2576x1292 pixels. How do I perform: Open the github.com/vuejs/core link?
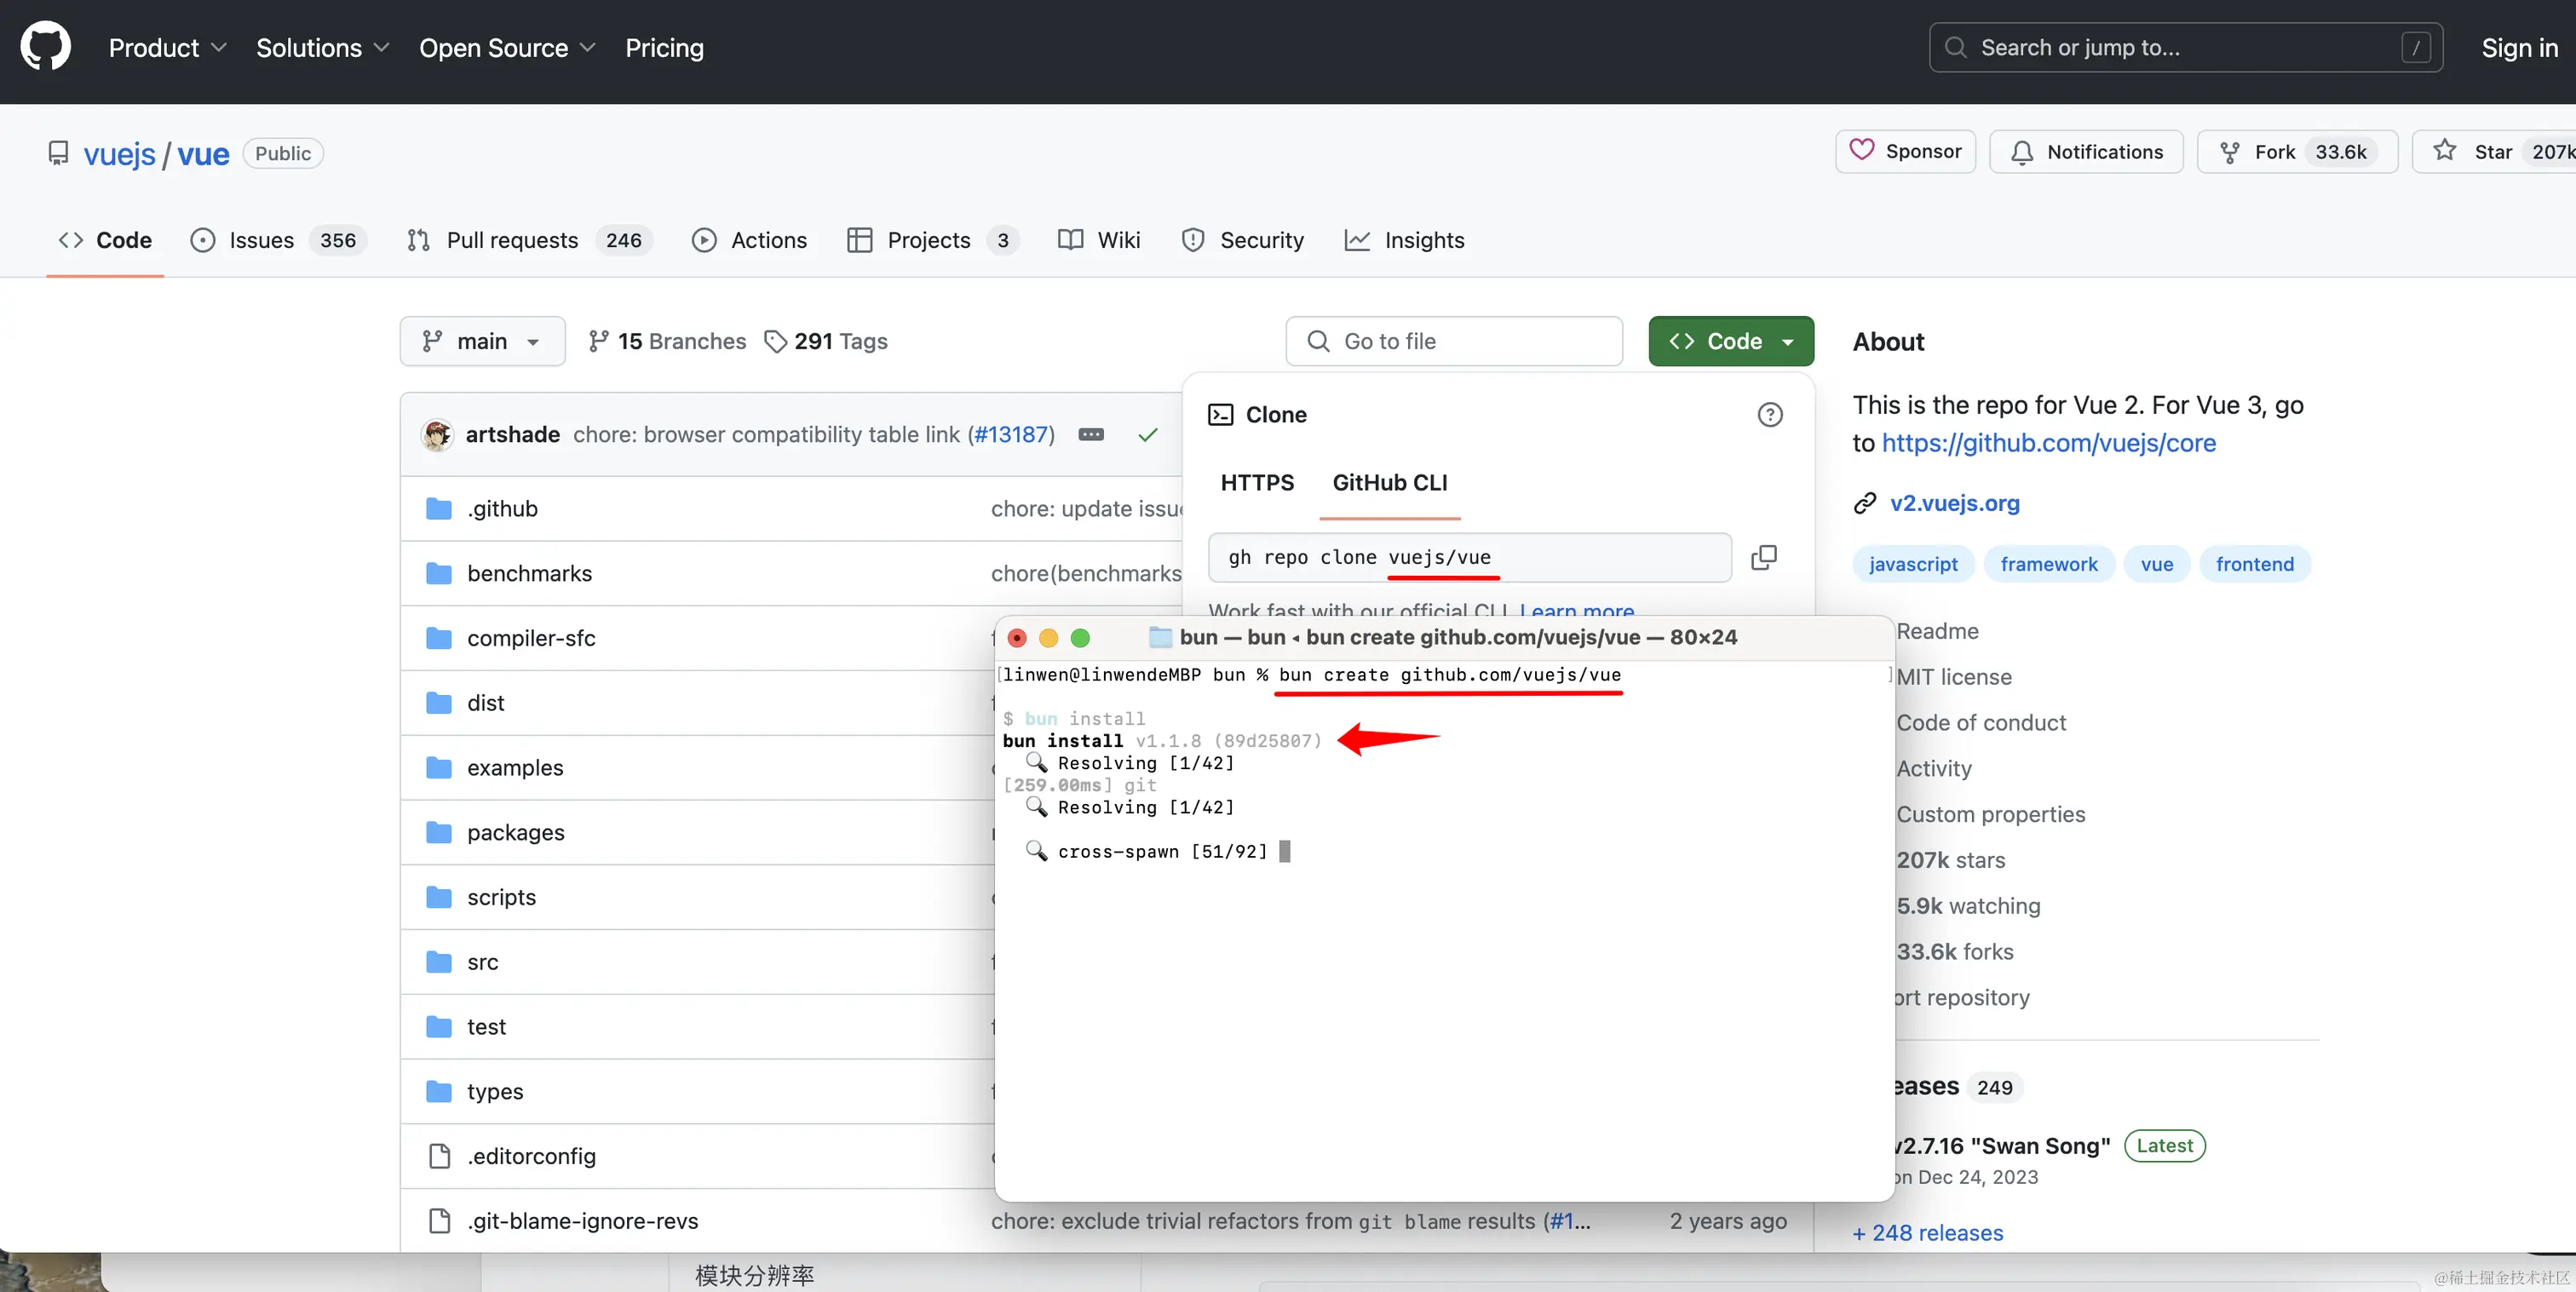click(2048, 443)
